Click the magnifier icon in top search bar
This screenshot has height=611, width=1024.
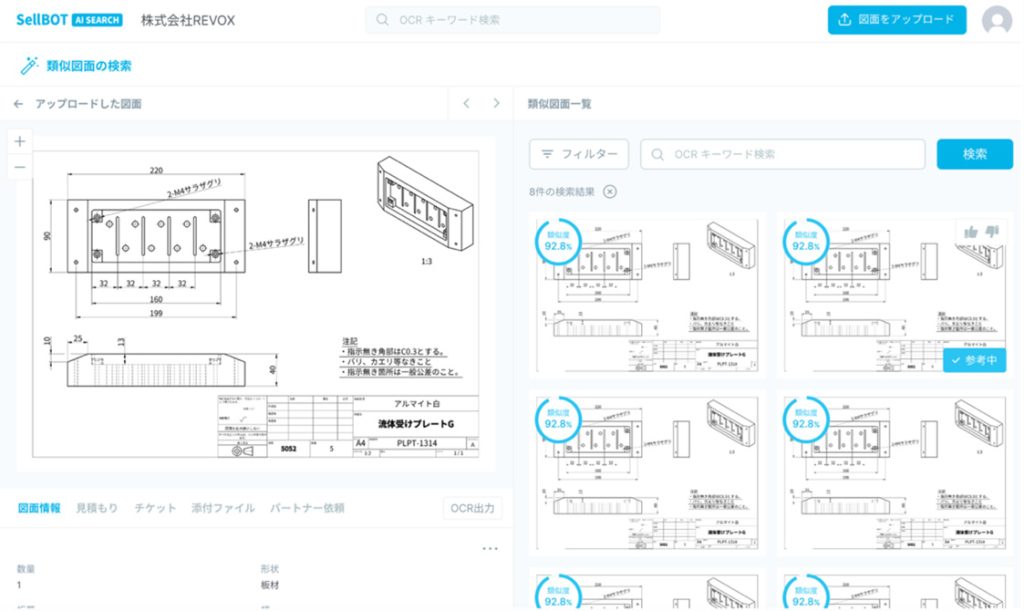coord(381,20)
